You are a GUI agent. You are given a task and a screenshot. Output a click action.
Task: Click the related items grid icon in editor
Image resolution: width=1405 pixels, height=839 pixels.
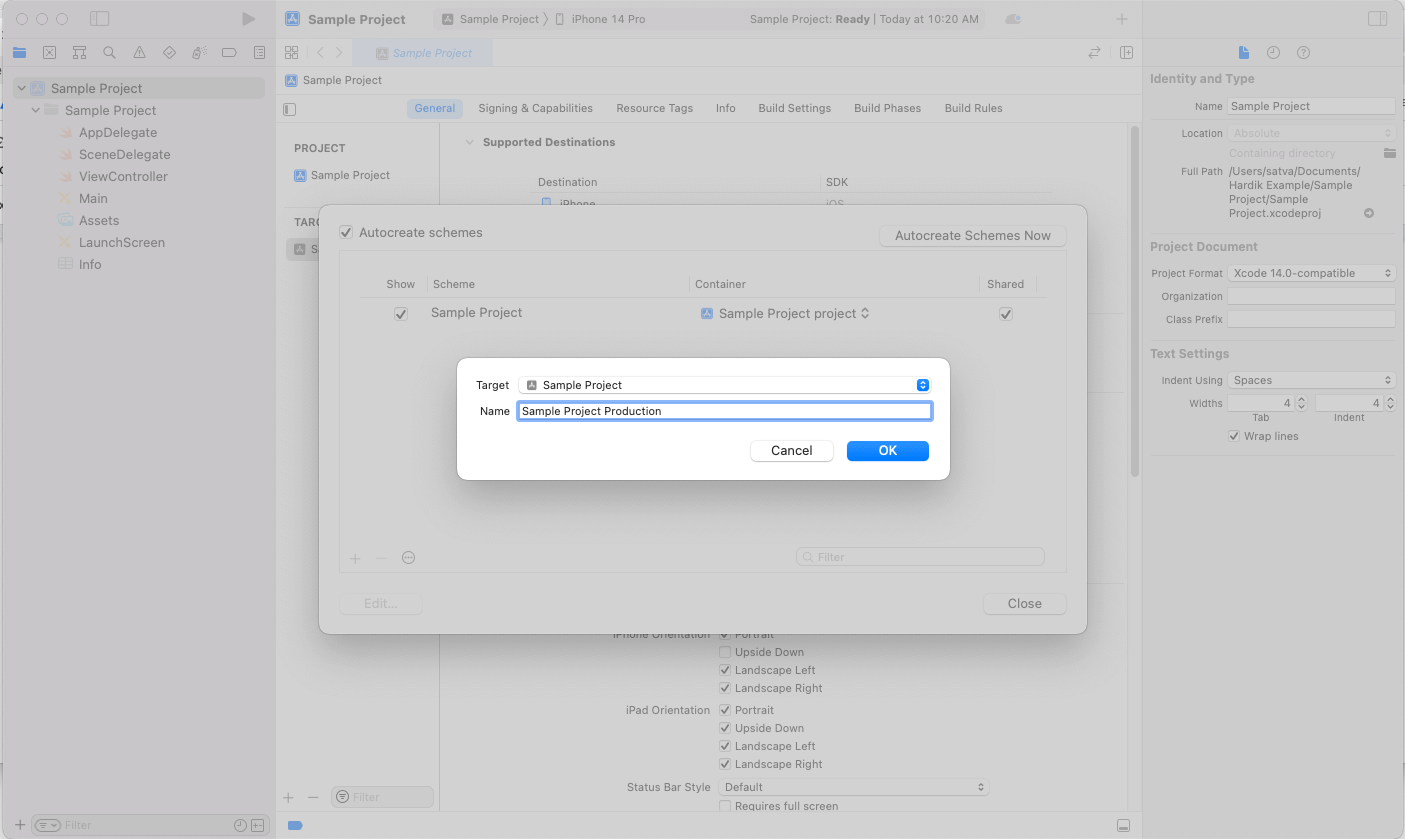pos(291,53)
